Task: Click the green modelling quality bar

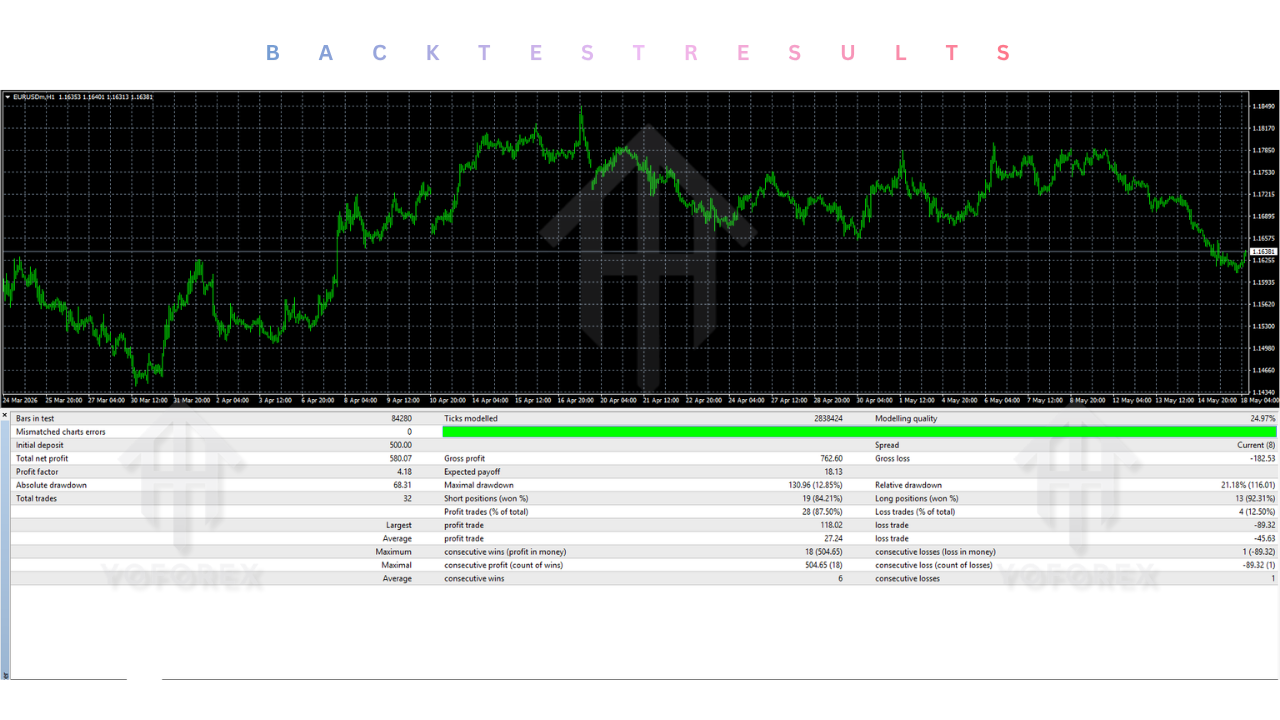Action: coord(859,432)
